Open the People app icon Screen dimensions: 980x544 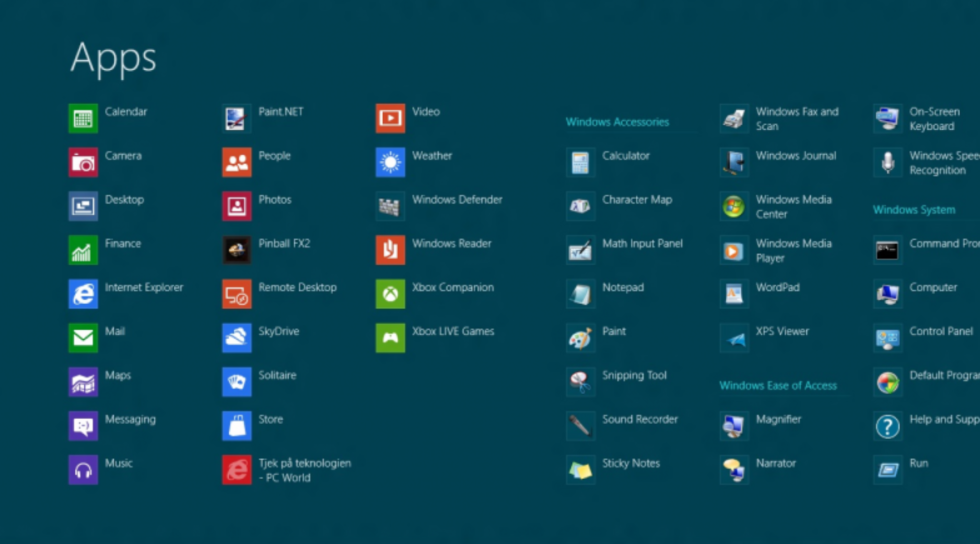pyautogui.click(x=237, y=163)
